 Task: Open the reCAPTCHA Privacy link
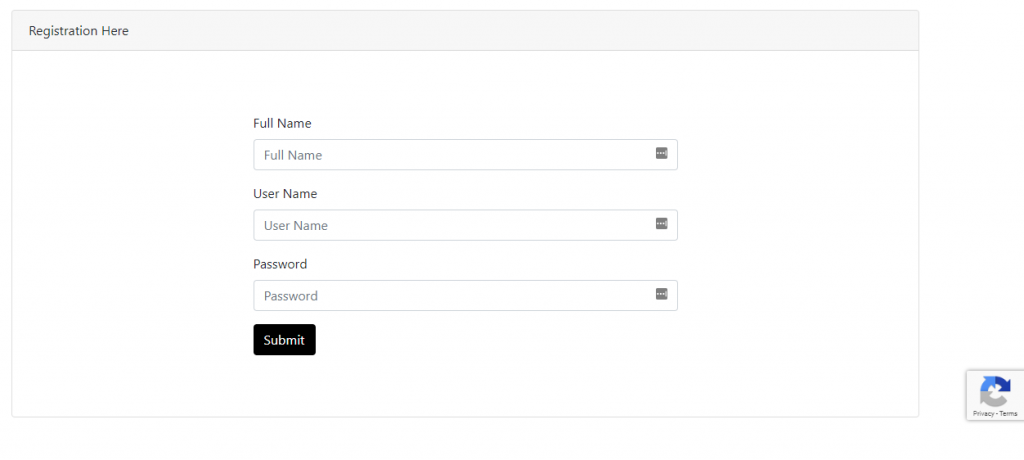[983, 414]
